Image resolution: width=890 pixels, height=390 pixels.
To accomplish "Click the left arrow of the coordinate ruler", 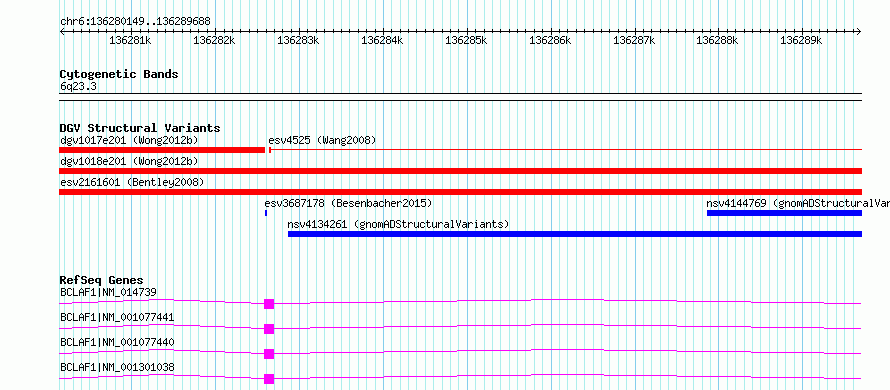I will pyautogui.click(x=62, y=31).
